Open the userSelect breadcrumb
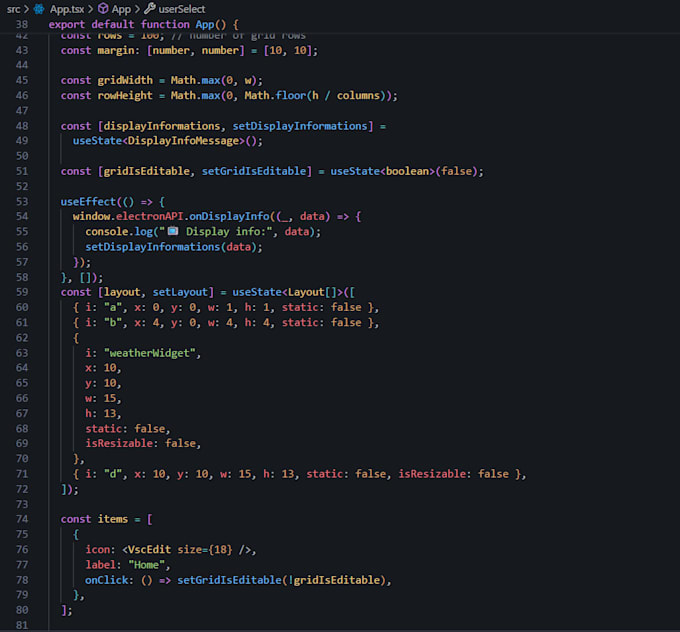The width and height of the screenshot is (680, 632). 182,9
